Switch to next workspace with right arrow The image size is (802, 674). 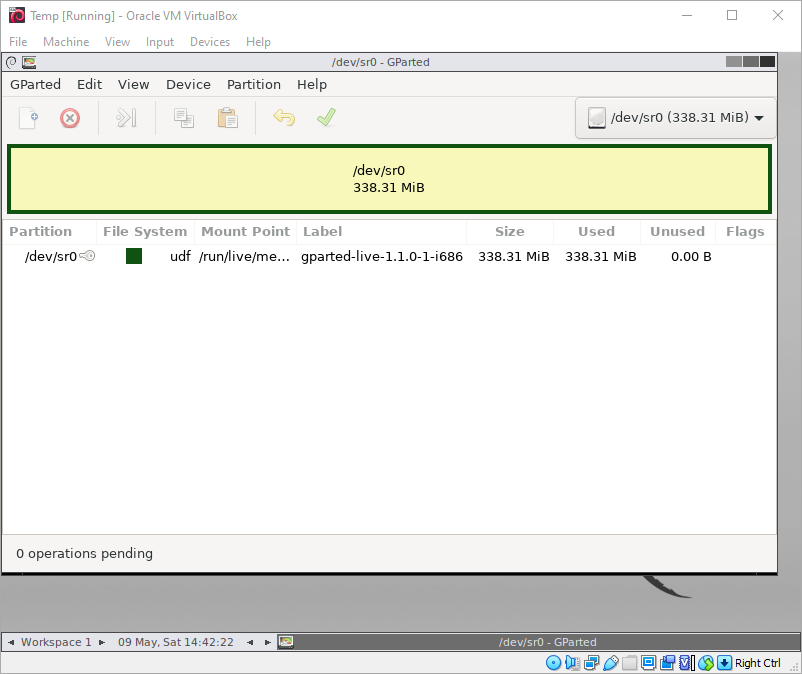pyautogui.click(x=102, y=642)
